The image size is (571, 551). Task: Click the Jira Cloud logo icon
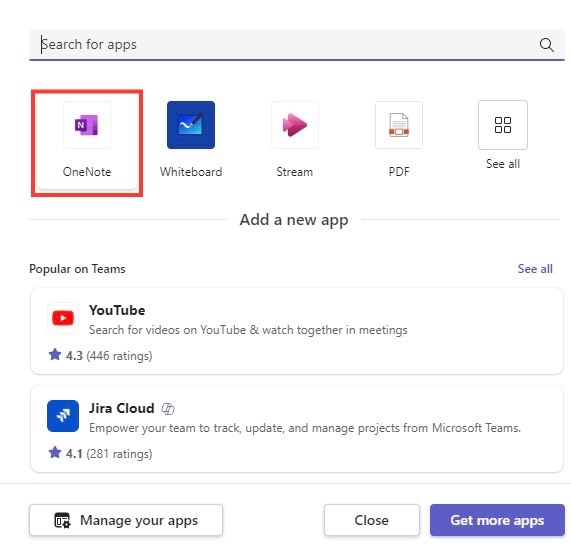click(63, 416)
